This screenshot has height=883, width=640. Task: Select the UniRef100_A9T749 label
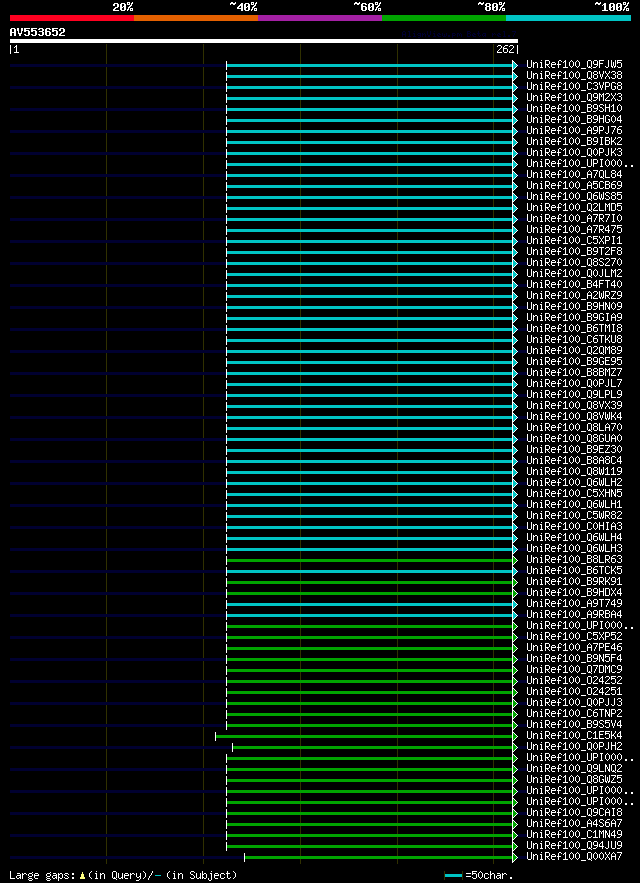(x=574, y=603)
